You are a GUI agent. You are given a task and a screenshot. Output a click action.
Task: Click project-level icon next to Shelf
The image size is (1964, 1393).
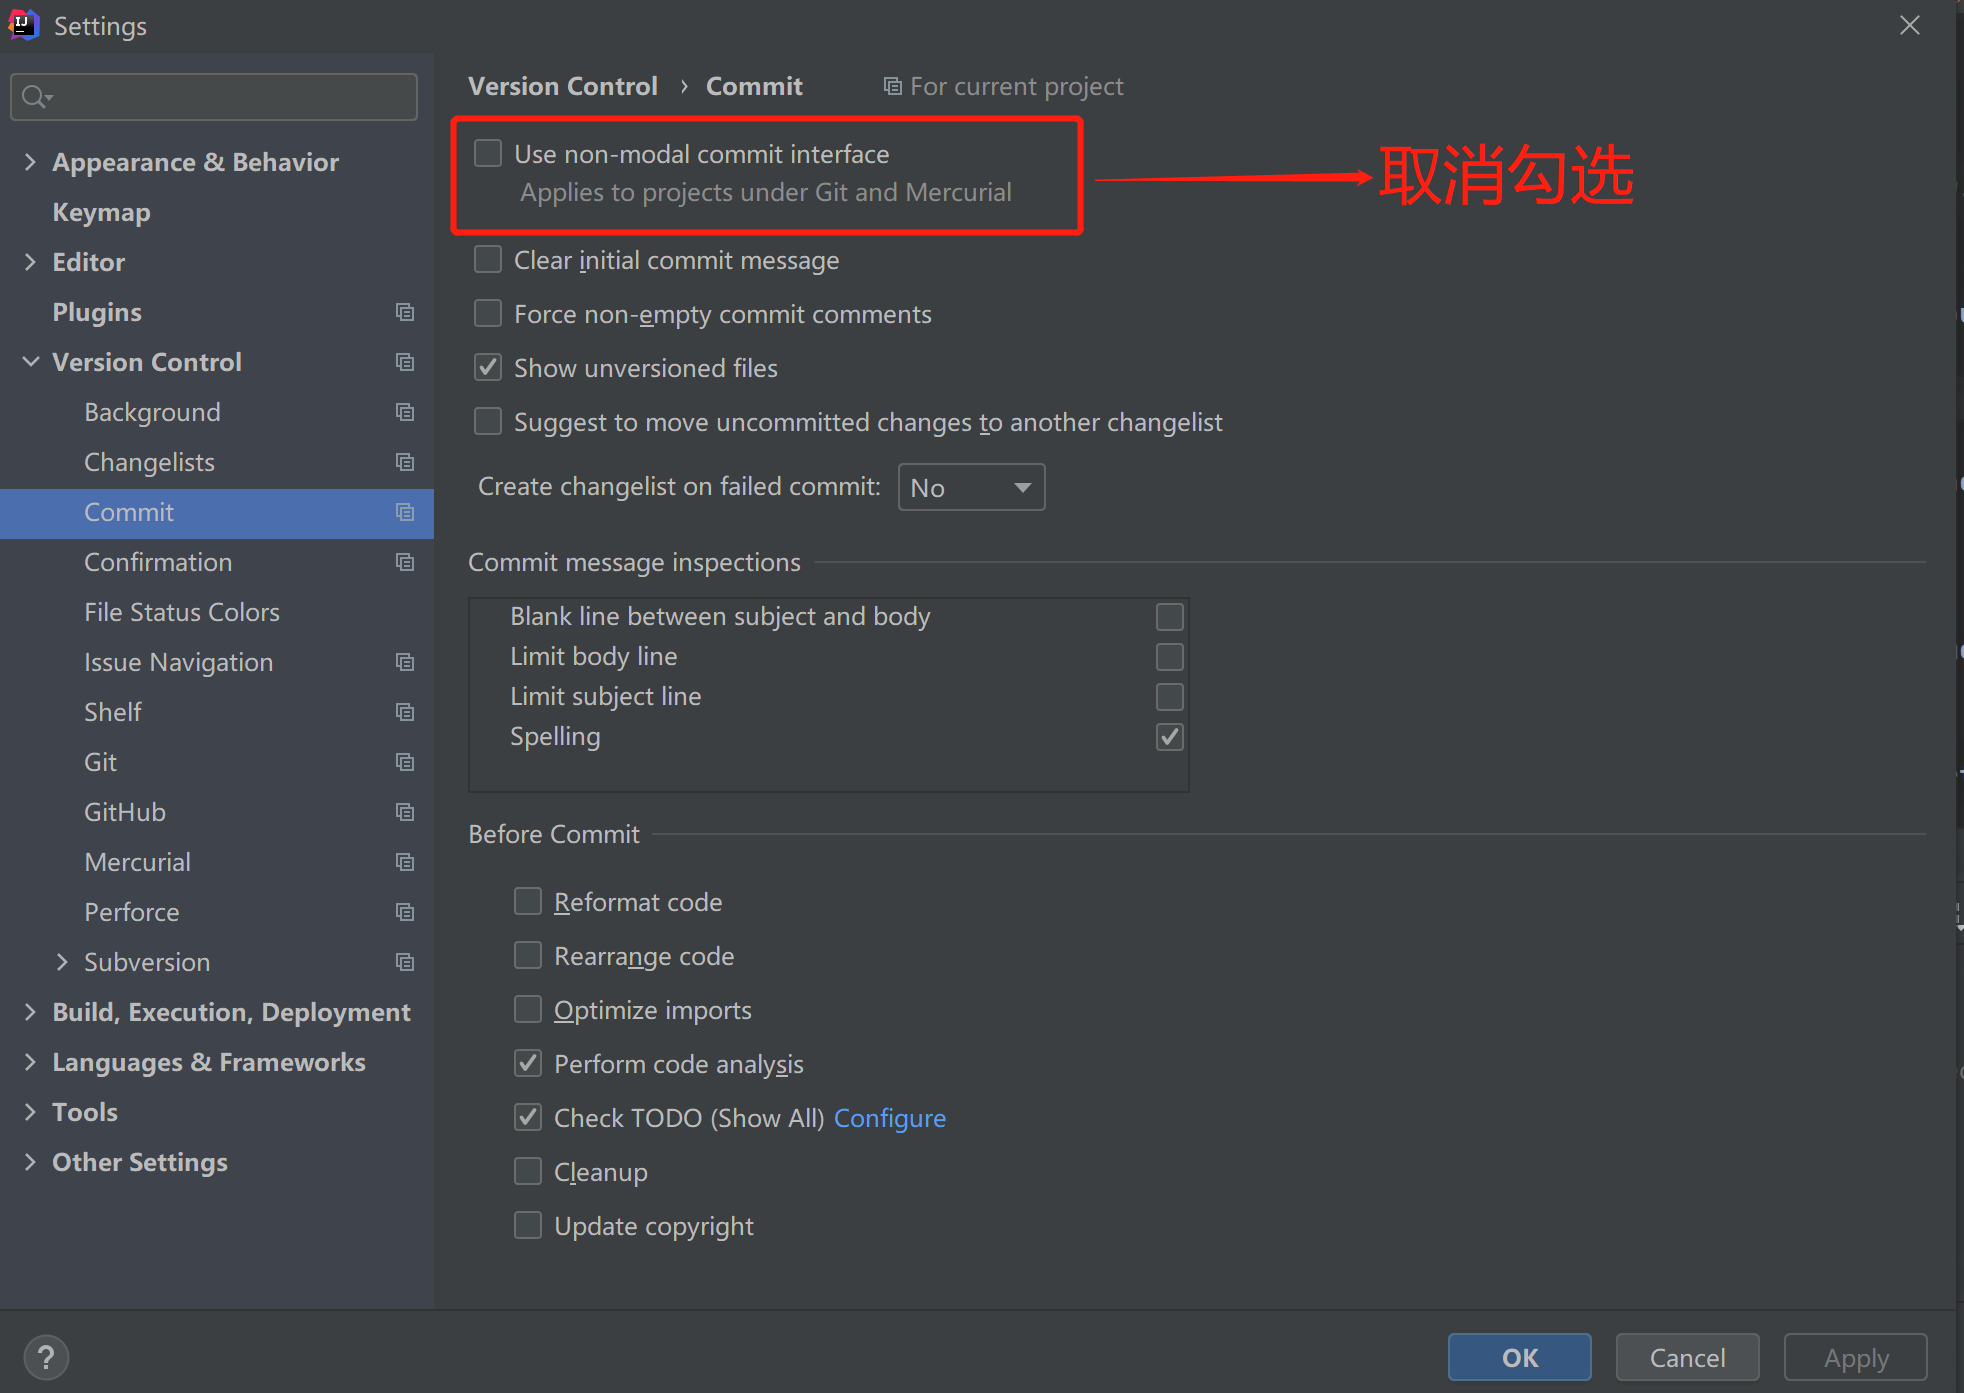point(405,712)
